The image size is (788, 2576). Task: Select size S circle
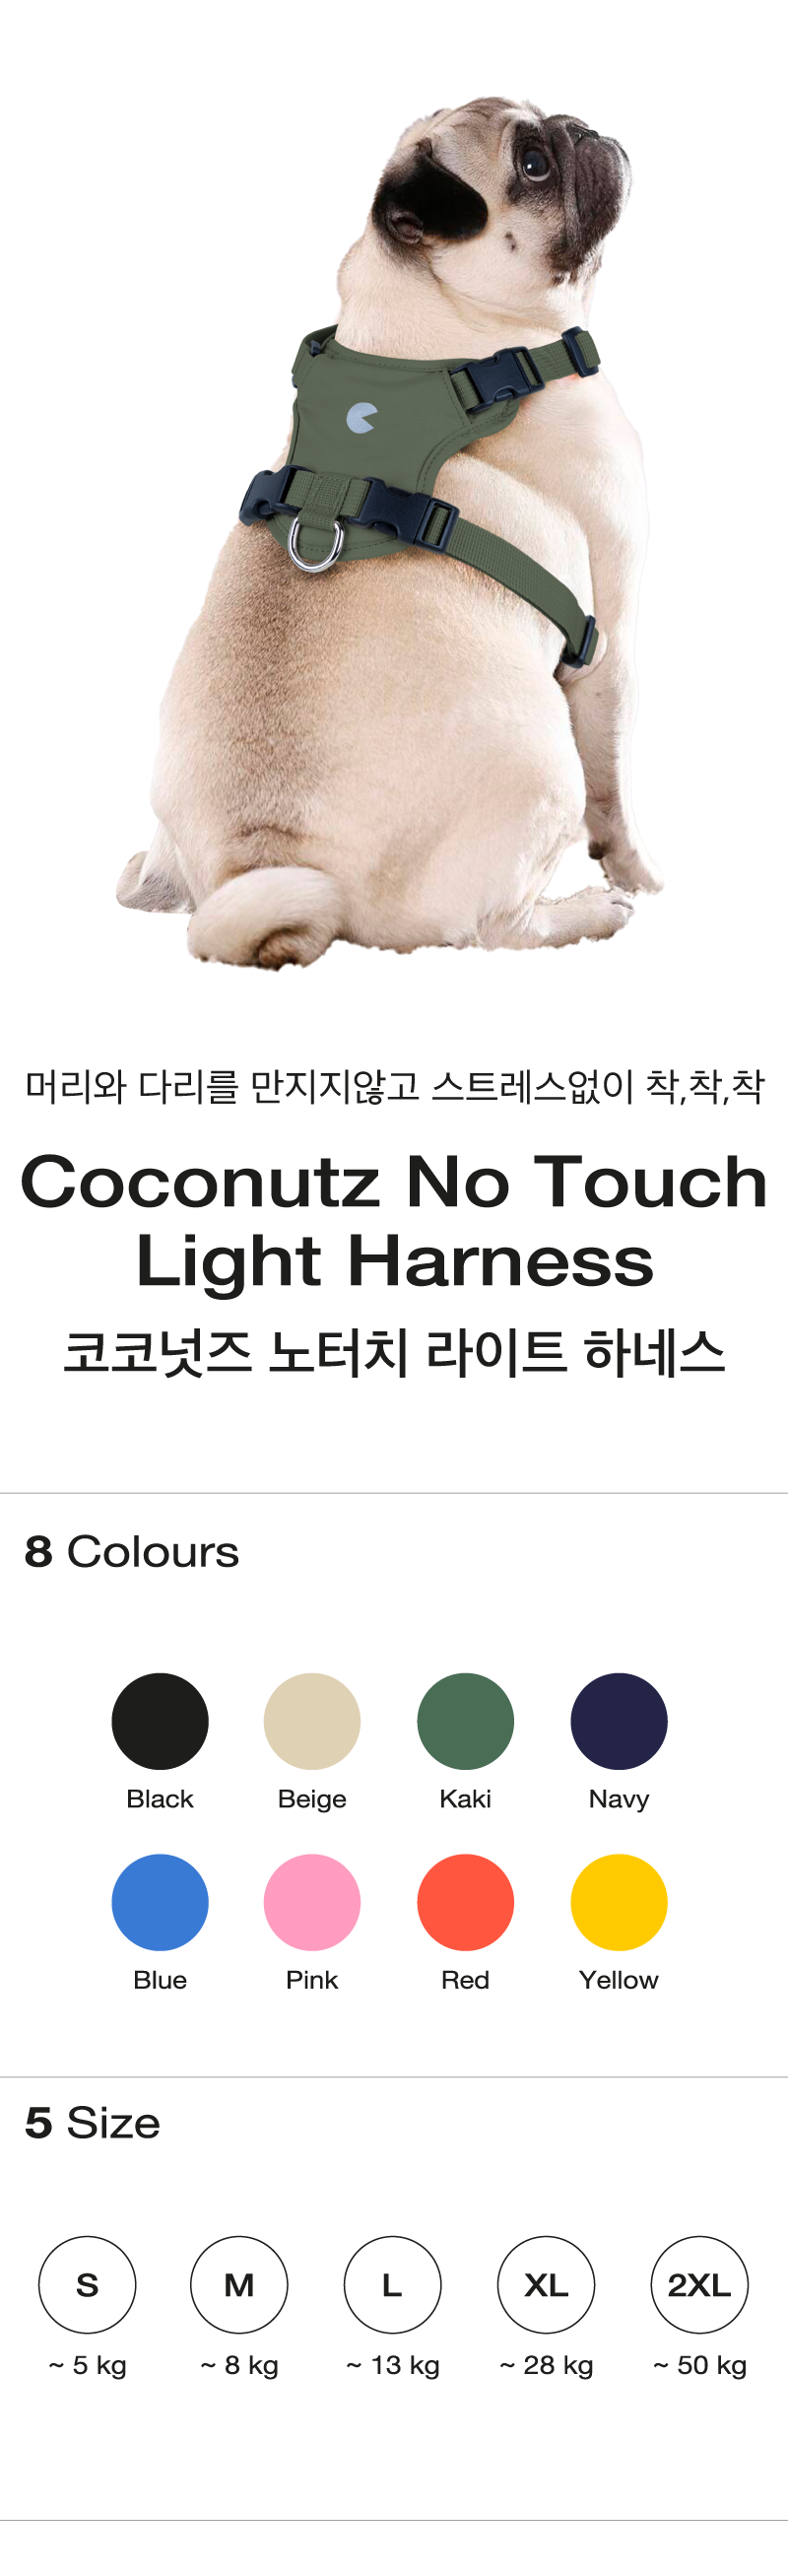pyautogui.click(x=87, y=2284)
